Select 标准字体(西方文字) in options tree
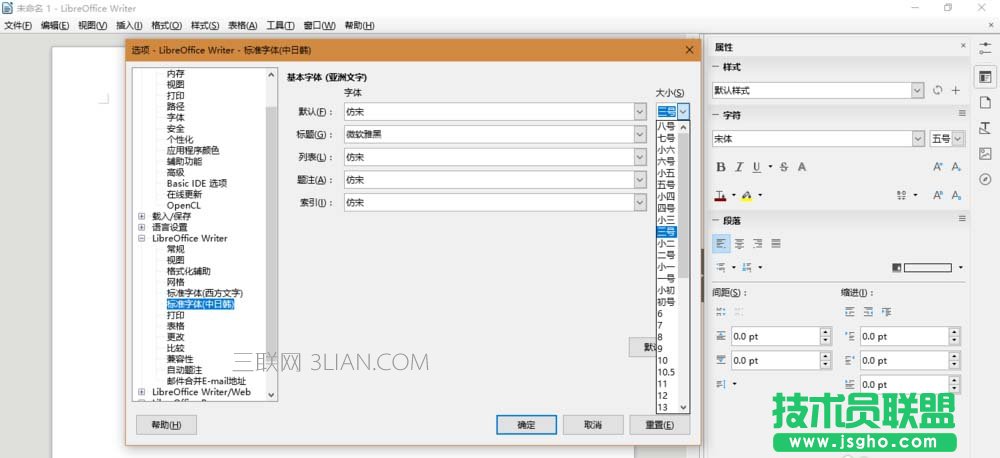 pos(205,293)
